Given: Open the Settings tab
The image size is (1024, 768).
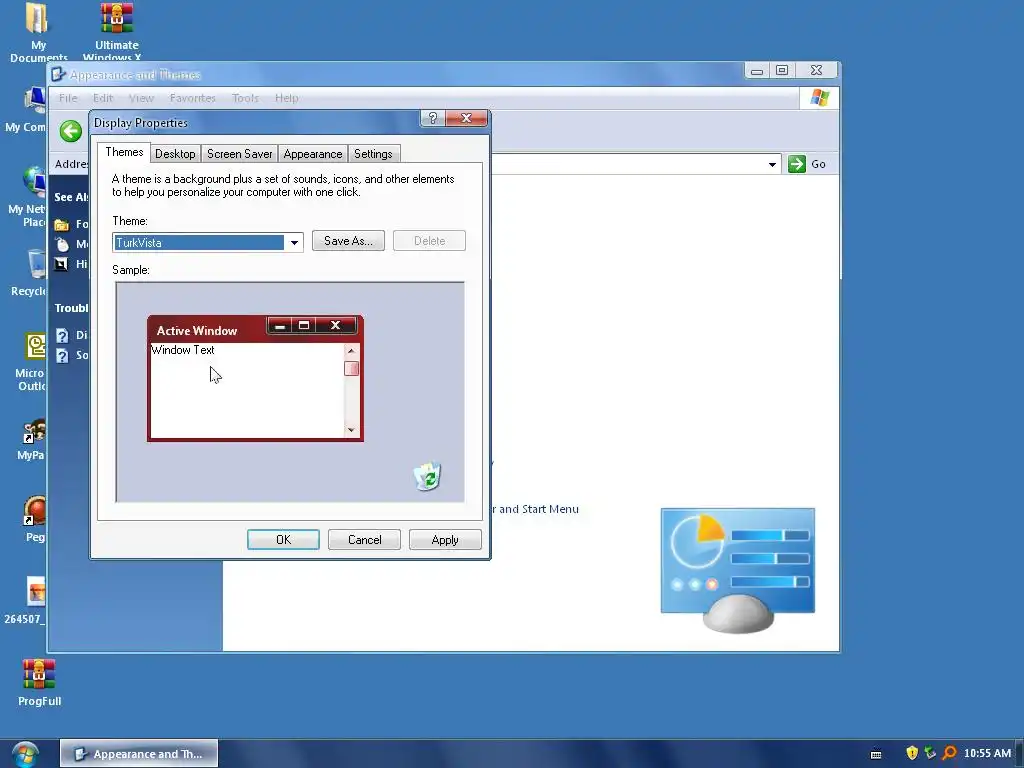Looking at the screenshot, I should pos(373,154).
